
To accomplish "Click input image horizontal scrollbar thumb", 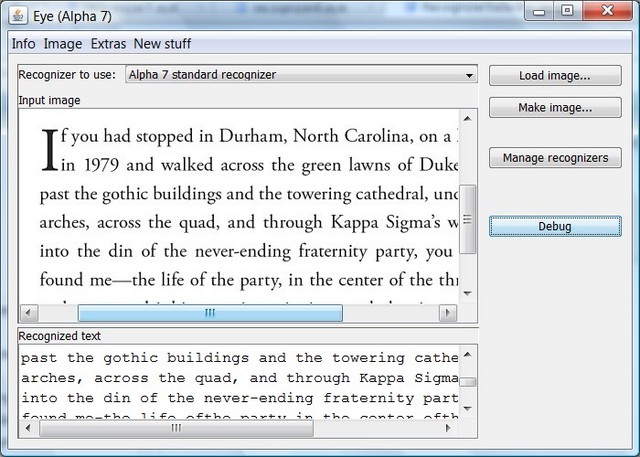I will pyautogui.click(x=210, y=313).
